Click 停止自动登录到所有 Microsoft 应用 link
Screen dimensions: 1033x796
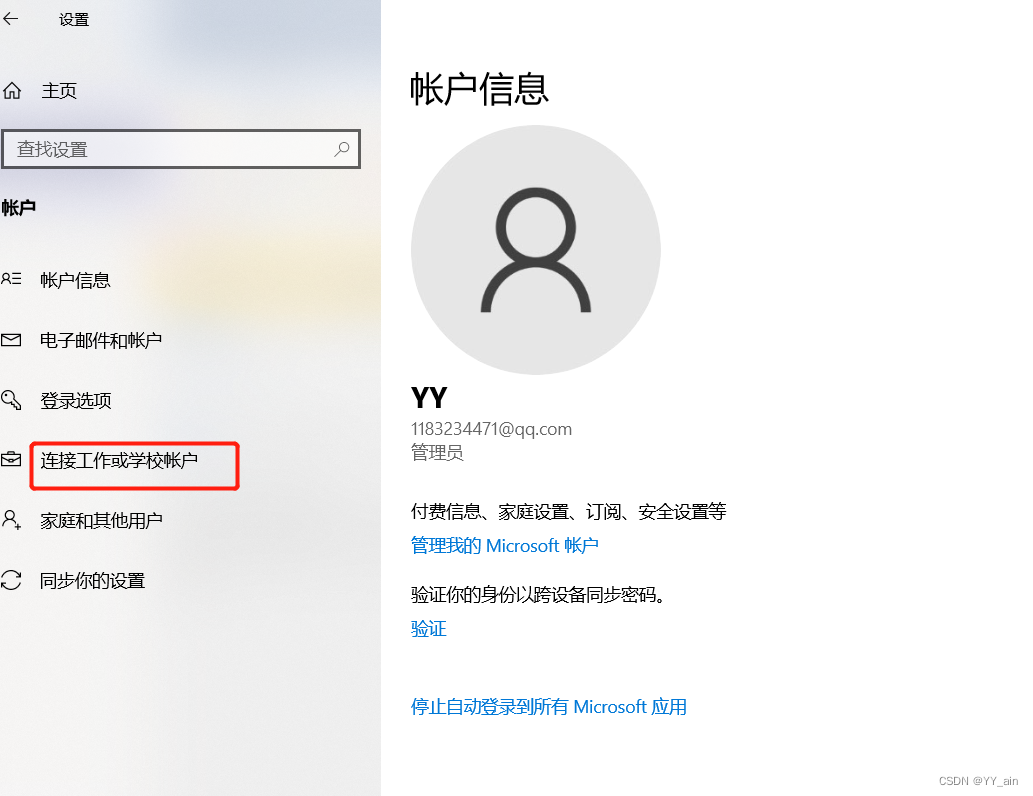(549, 707)
